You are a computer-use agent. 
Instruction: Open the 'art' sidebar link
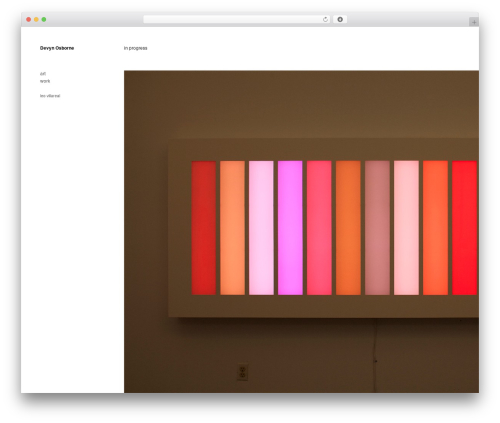(x=43, y=74)
